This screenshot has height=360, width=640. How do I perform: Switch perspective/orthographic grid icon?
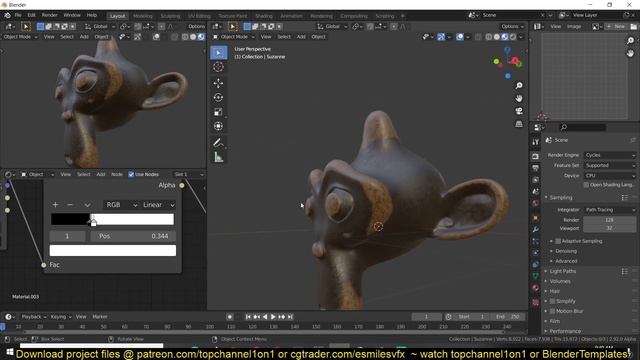point(519,124)
